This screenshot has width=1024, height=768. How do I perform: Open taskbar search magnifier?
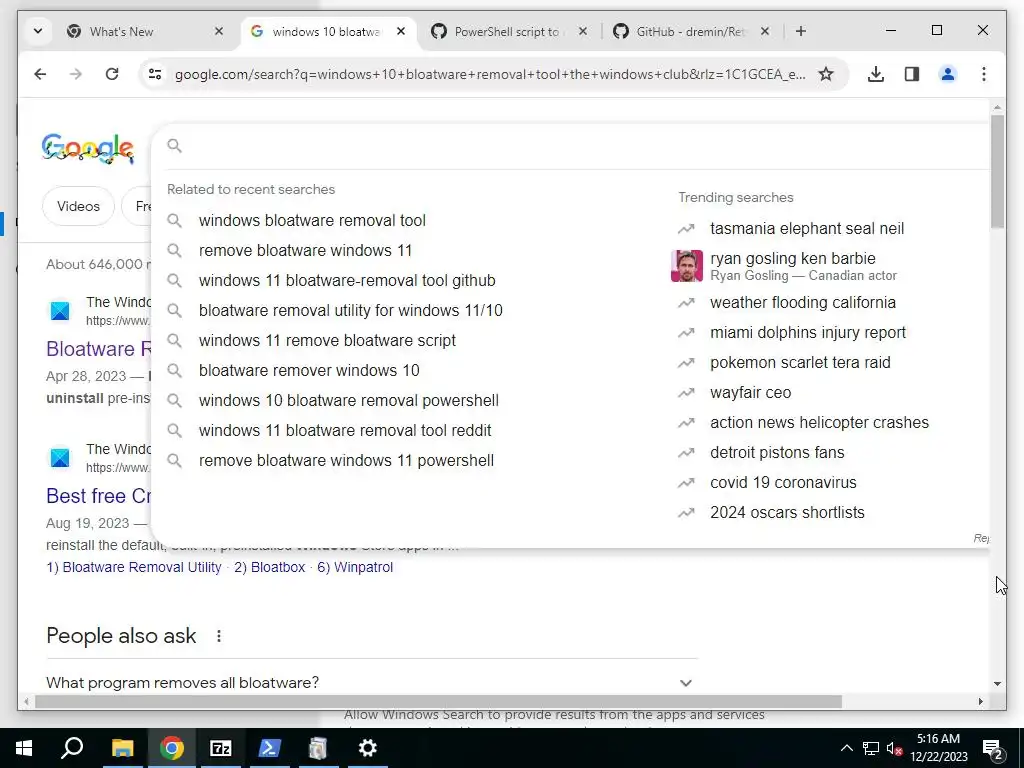72,748
